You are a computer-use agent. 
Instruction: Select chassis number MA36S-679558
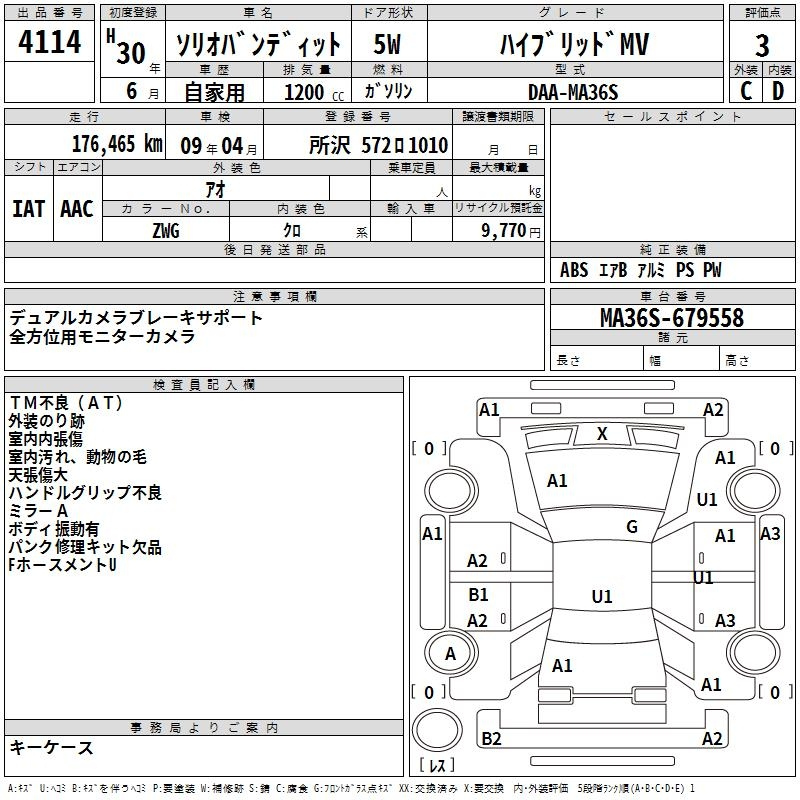click(x=671, y=318)
